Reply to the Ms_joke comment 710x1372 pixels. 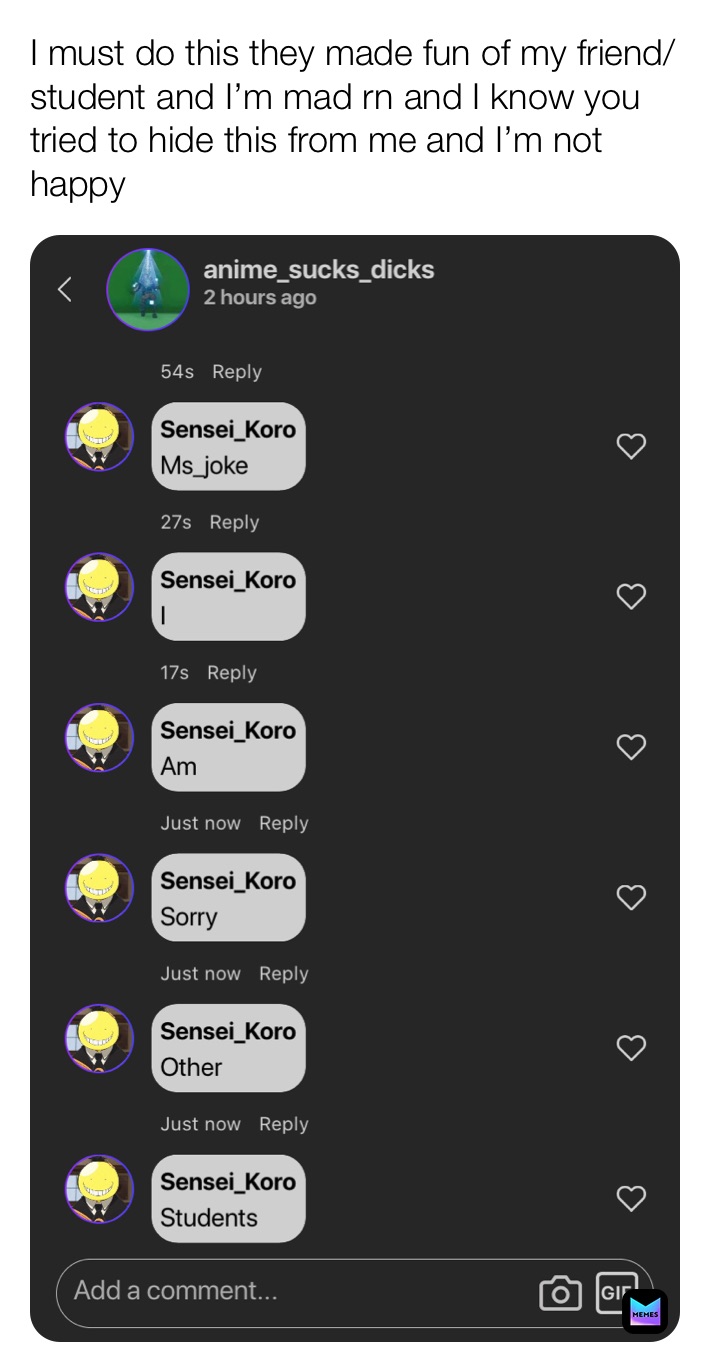click(x=237, y=371)
